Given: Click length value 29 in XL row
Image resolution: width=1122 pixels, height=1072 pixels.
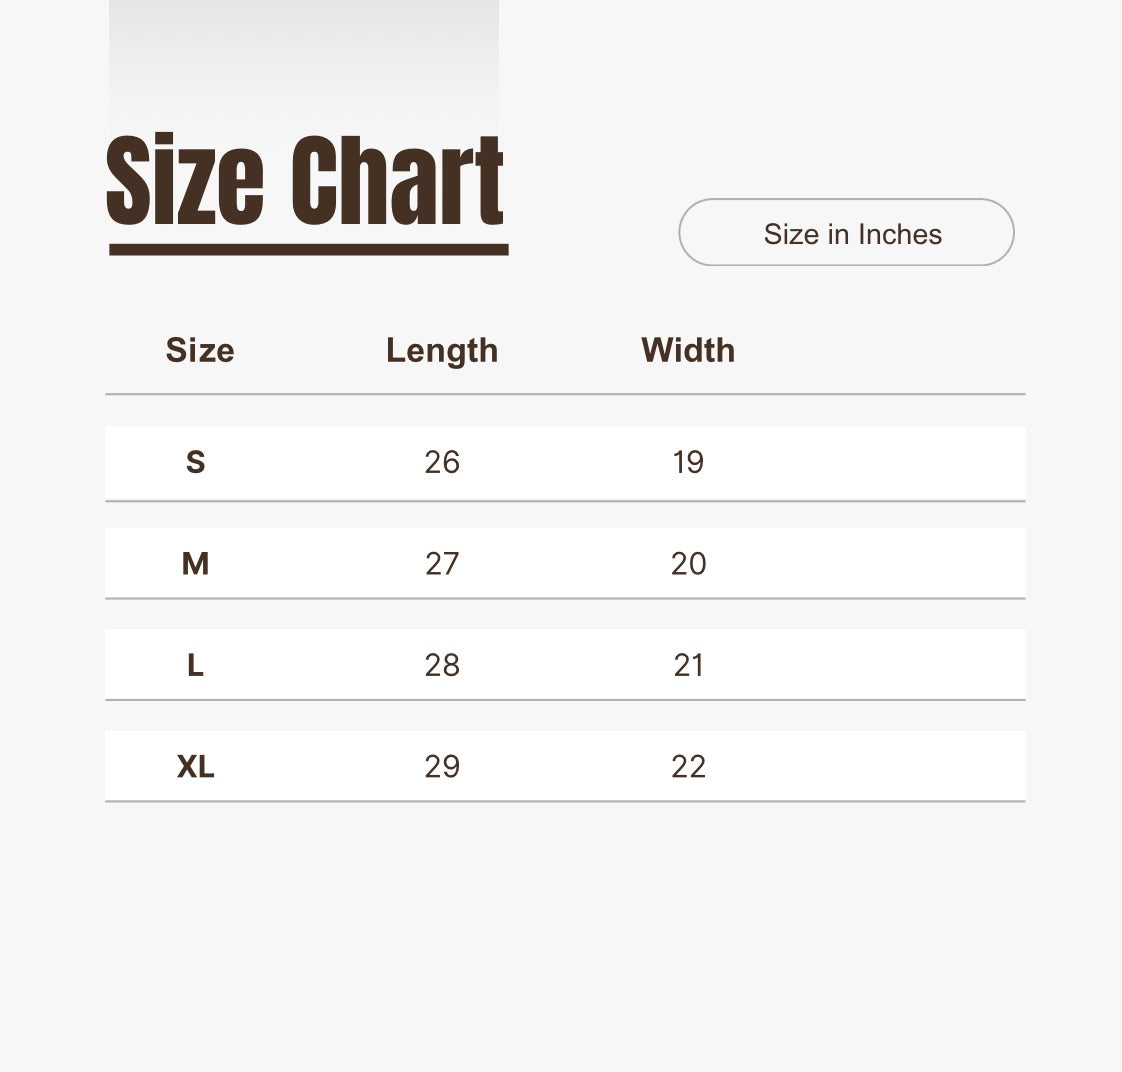Looking at the screenshot, I should point(442,766).
